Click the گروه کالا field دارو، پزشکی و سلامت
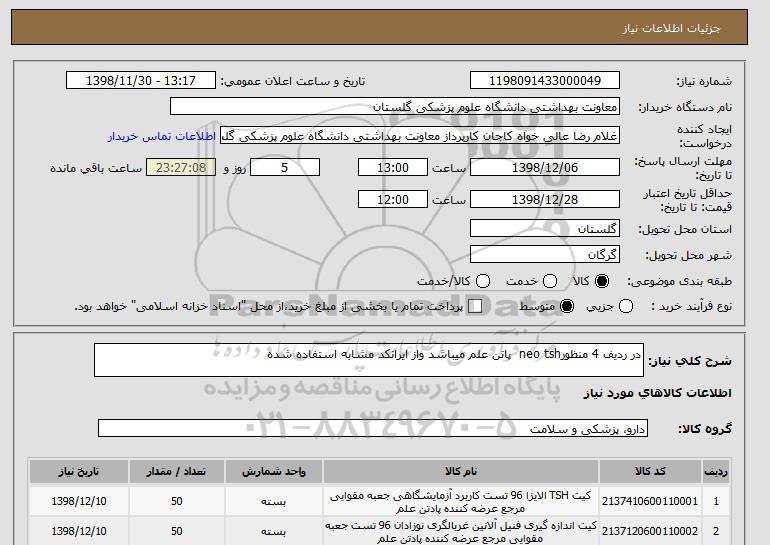The height and width of the screenshot is (545, 770). (x=373, y=428)
